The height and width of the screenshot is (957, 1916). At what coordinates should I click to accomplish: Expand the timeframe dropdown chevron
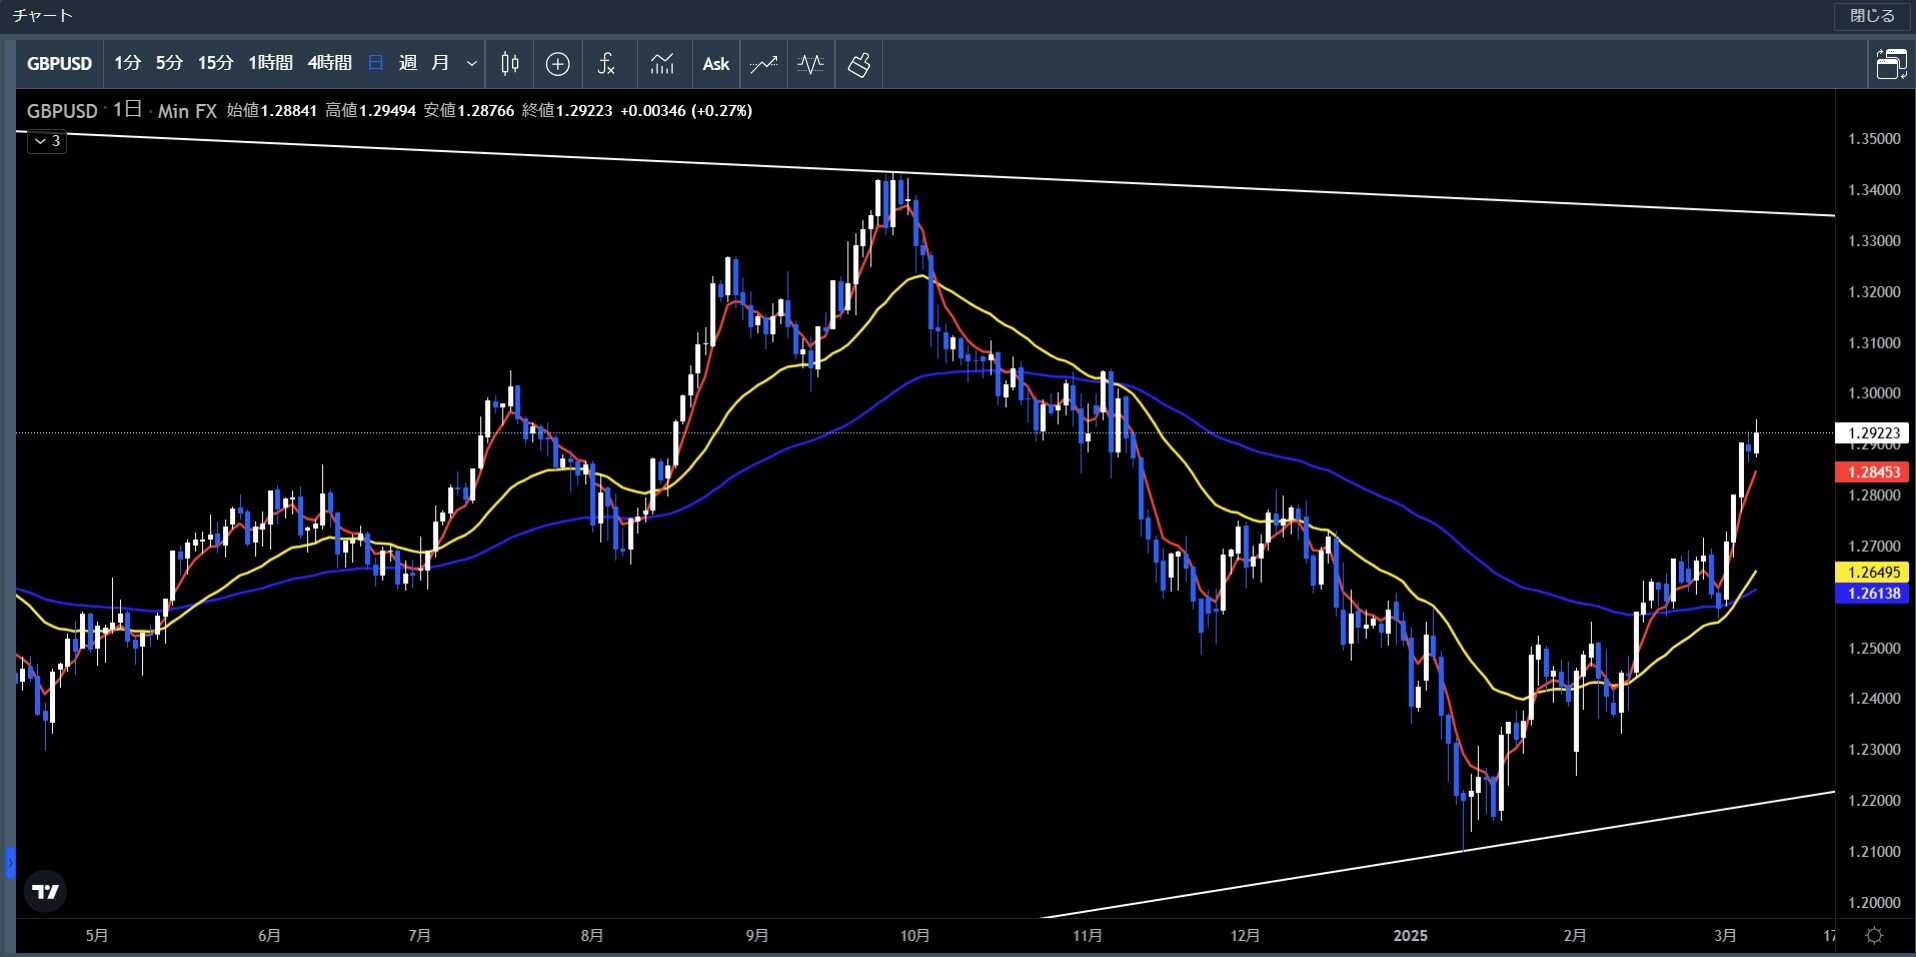[472, 64]
